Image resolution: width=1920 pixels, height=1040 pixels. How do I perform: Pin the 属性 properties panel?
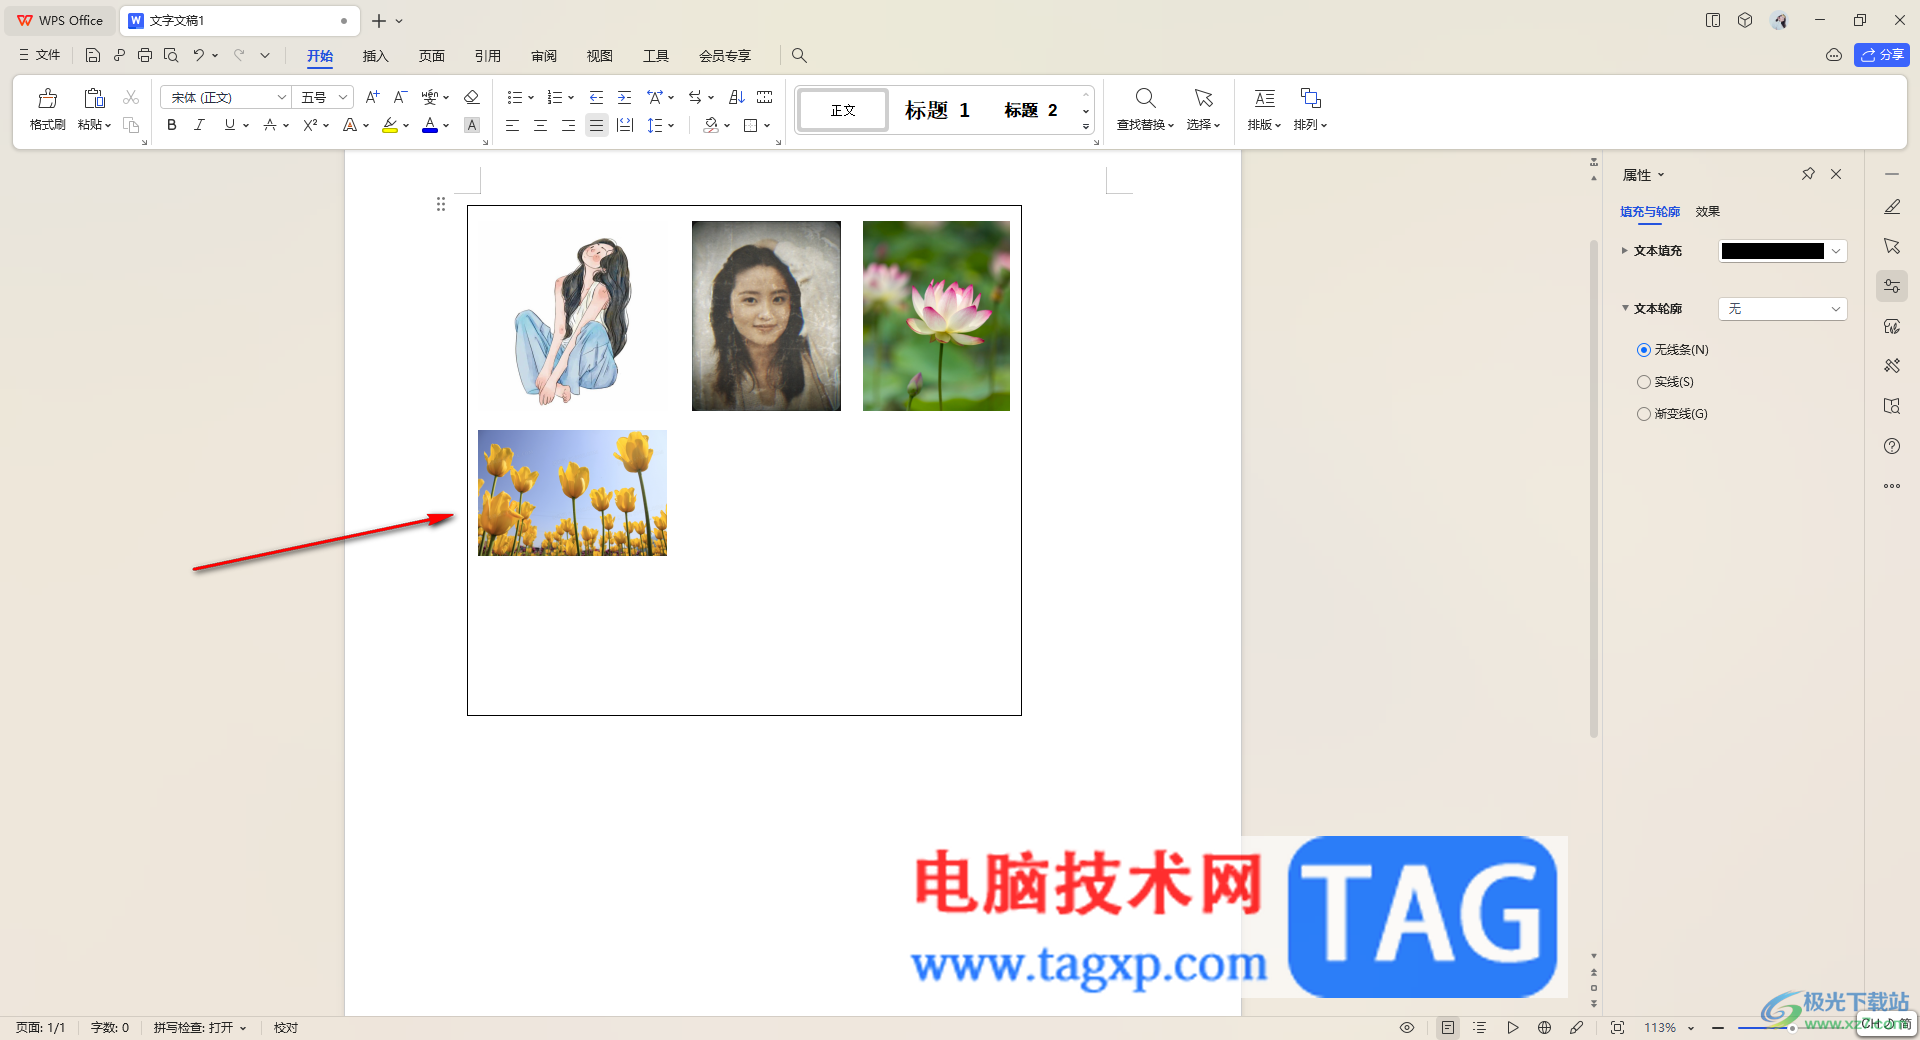point(1808,174)
